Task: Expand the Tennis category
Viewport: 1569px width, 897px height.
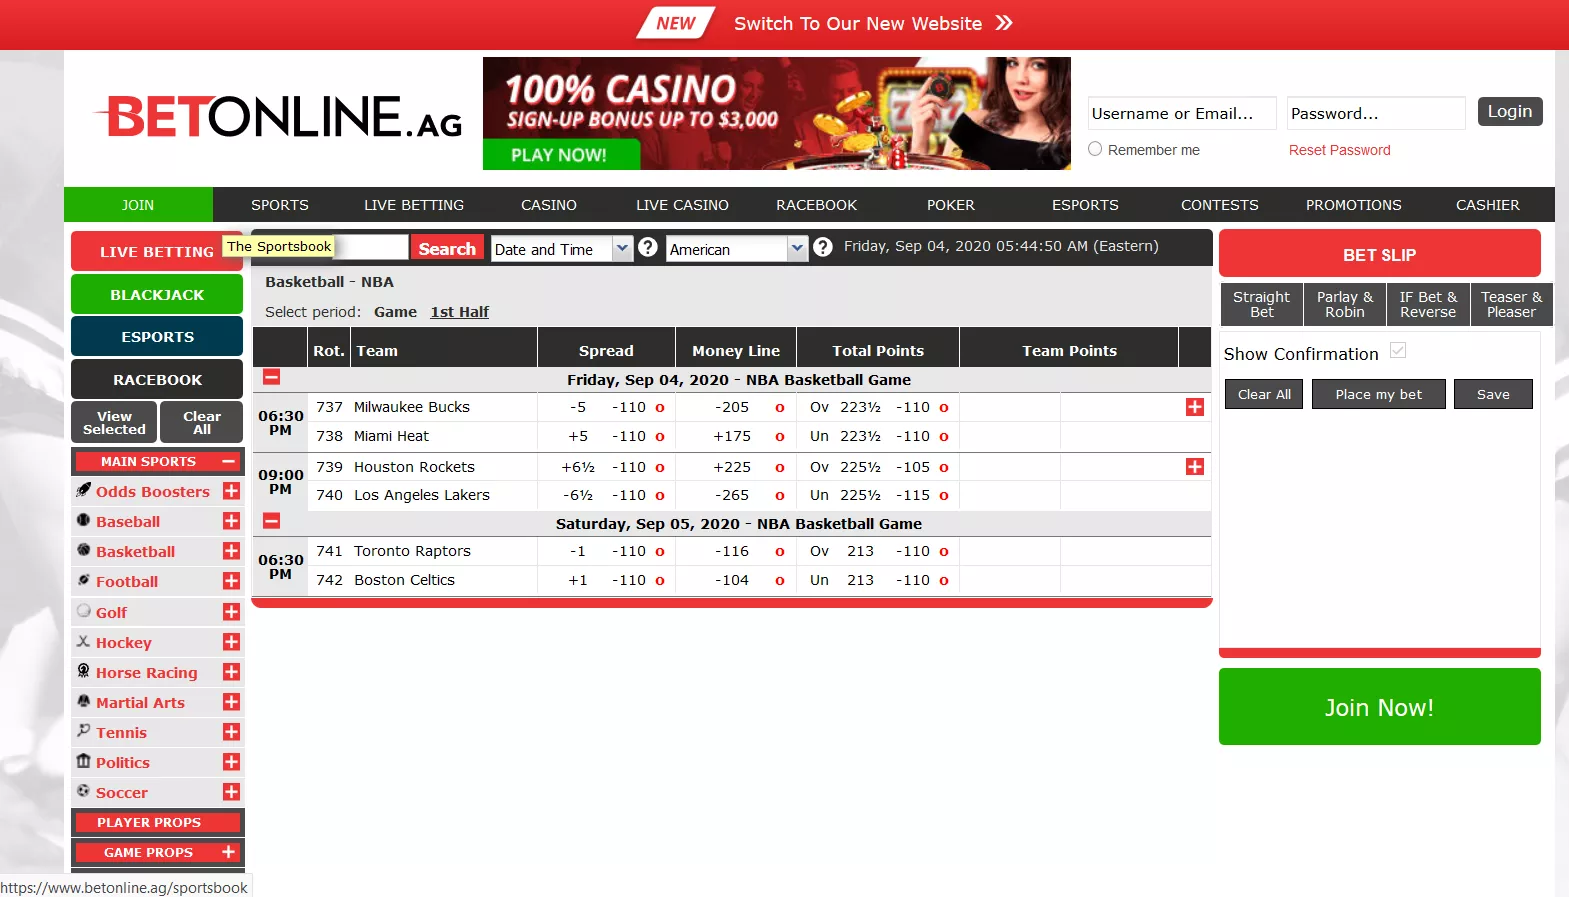Action: (231, 732)
